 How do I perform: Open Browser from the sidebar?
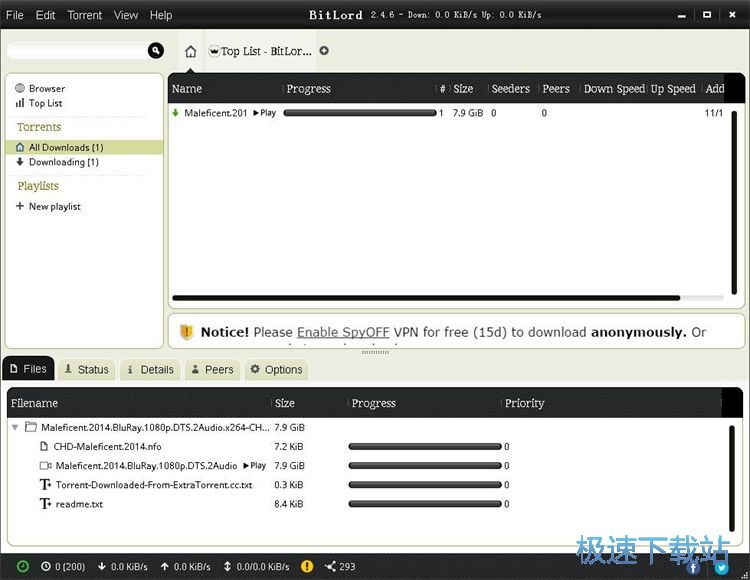[47, 88]
